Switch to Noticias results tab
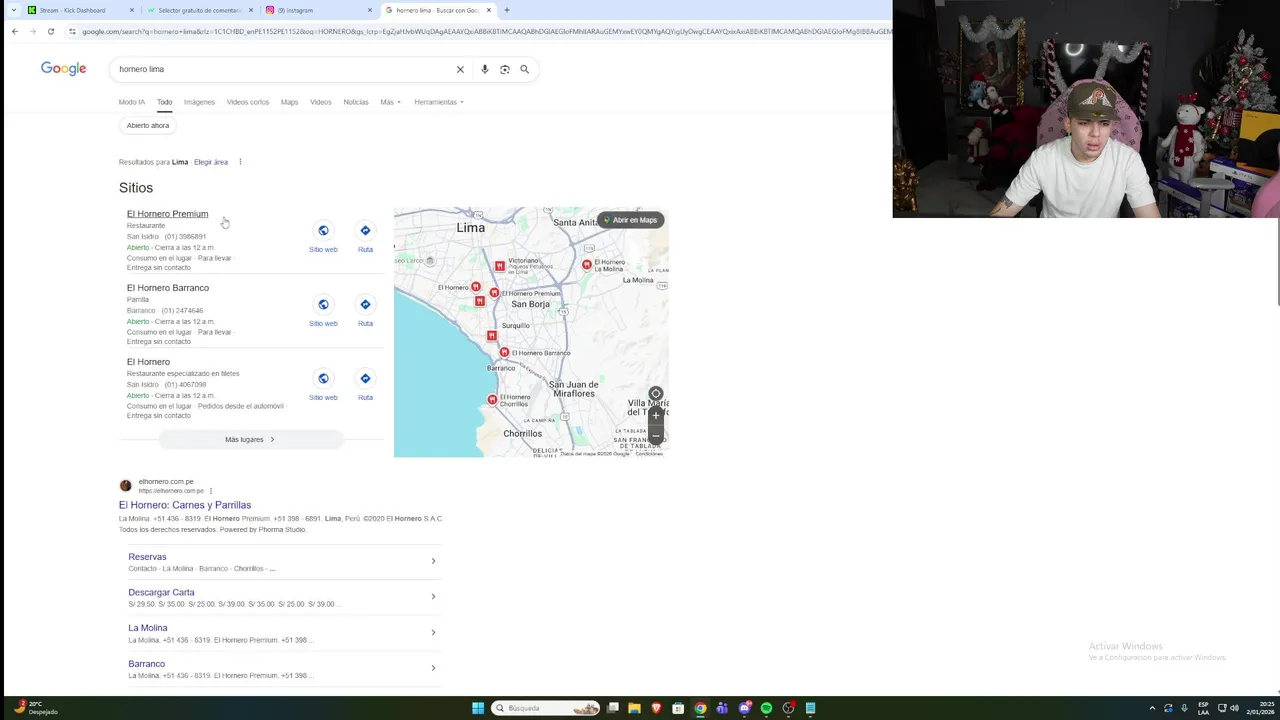This screenshot has height=720, width=1280. coord(356,102)
